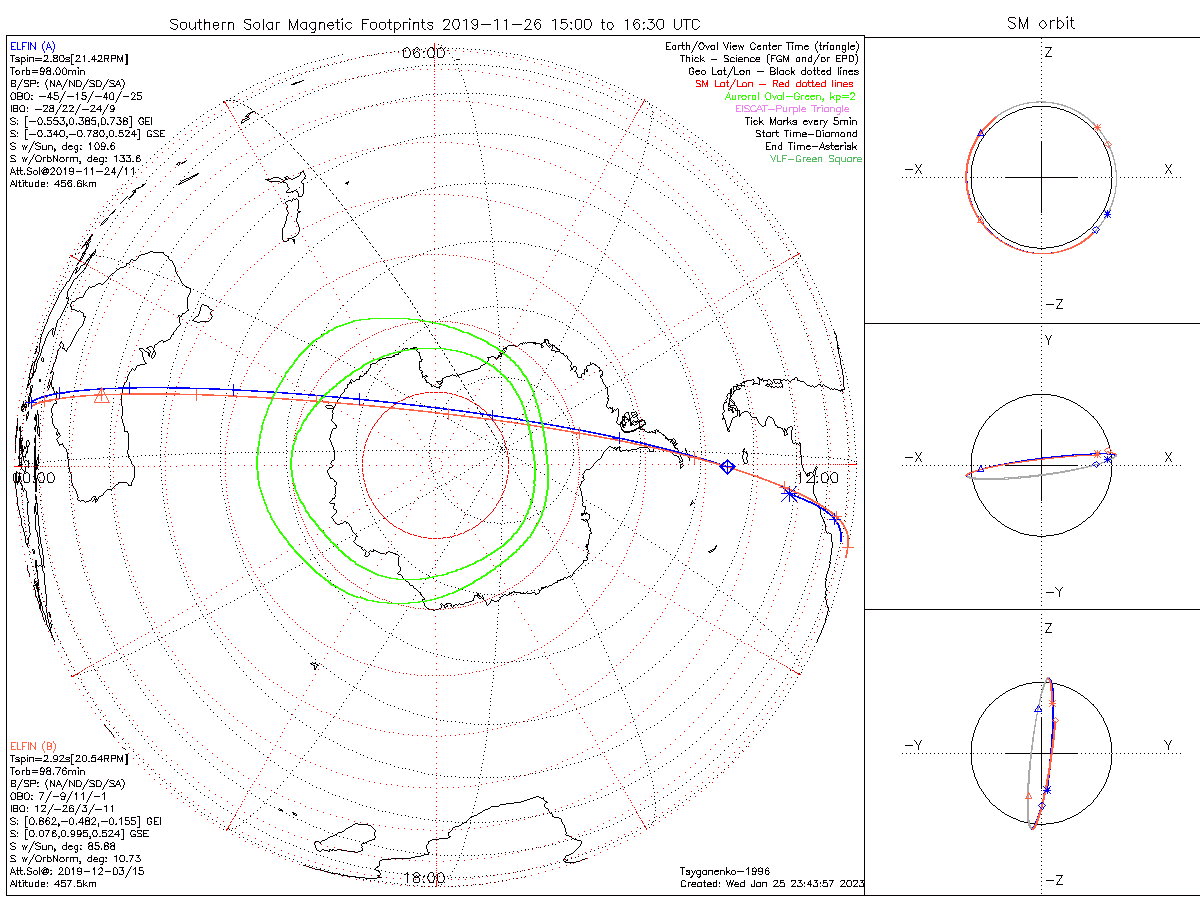Click the '06:00' local time label
1200x900 pixels.
click(422, 52)
